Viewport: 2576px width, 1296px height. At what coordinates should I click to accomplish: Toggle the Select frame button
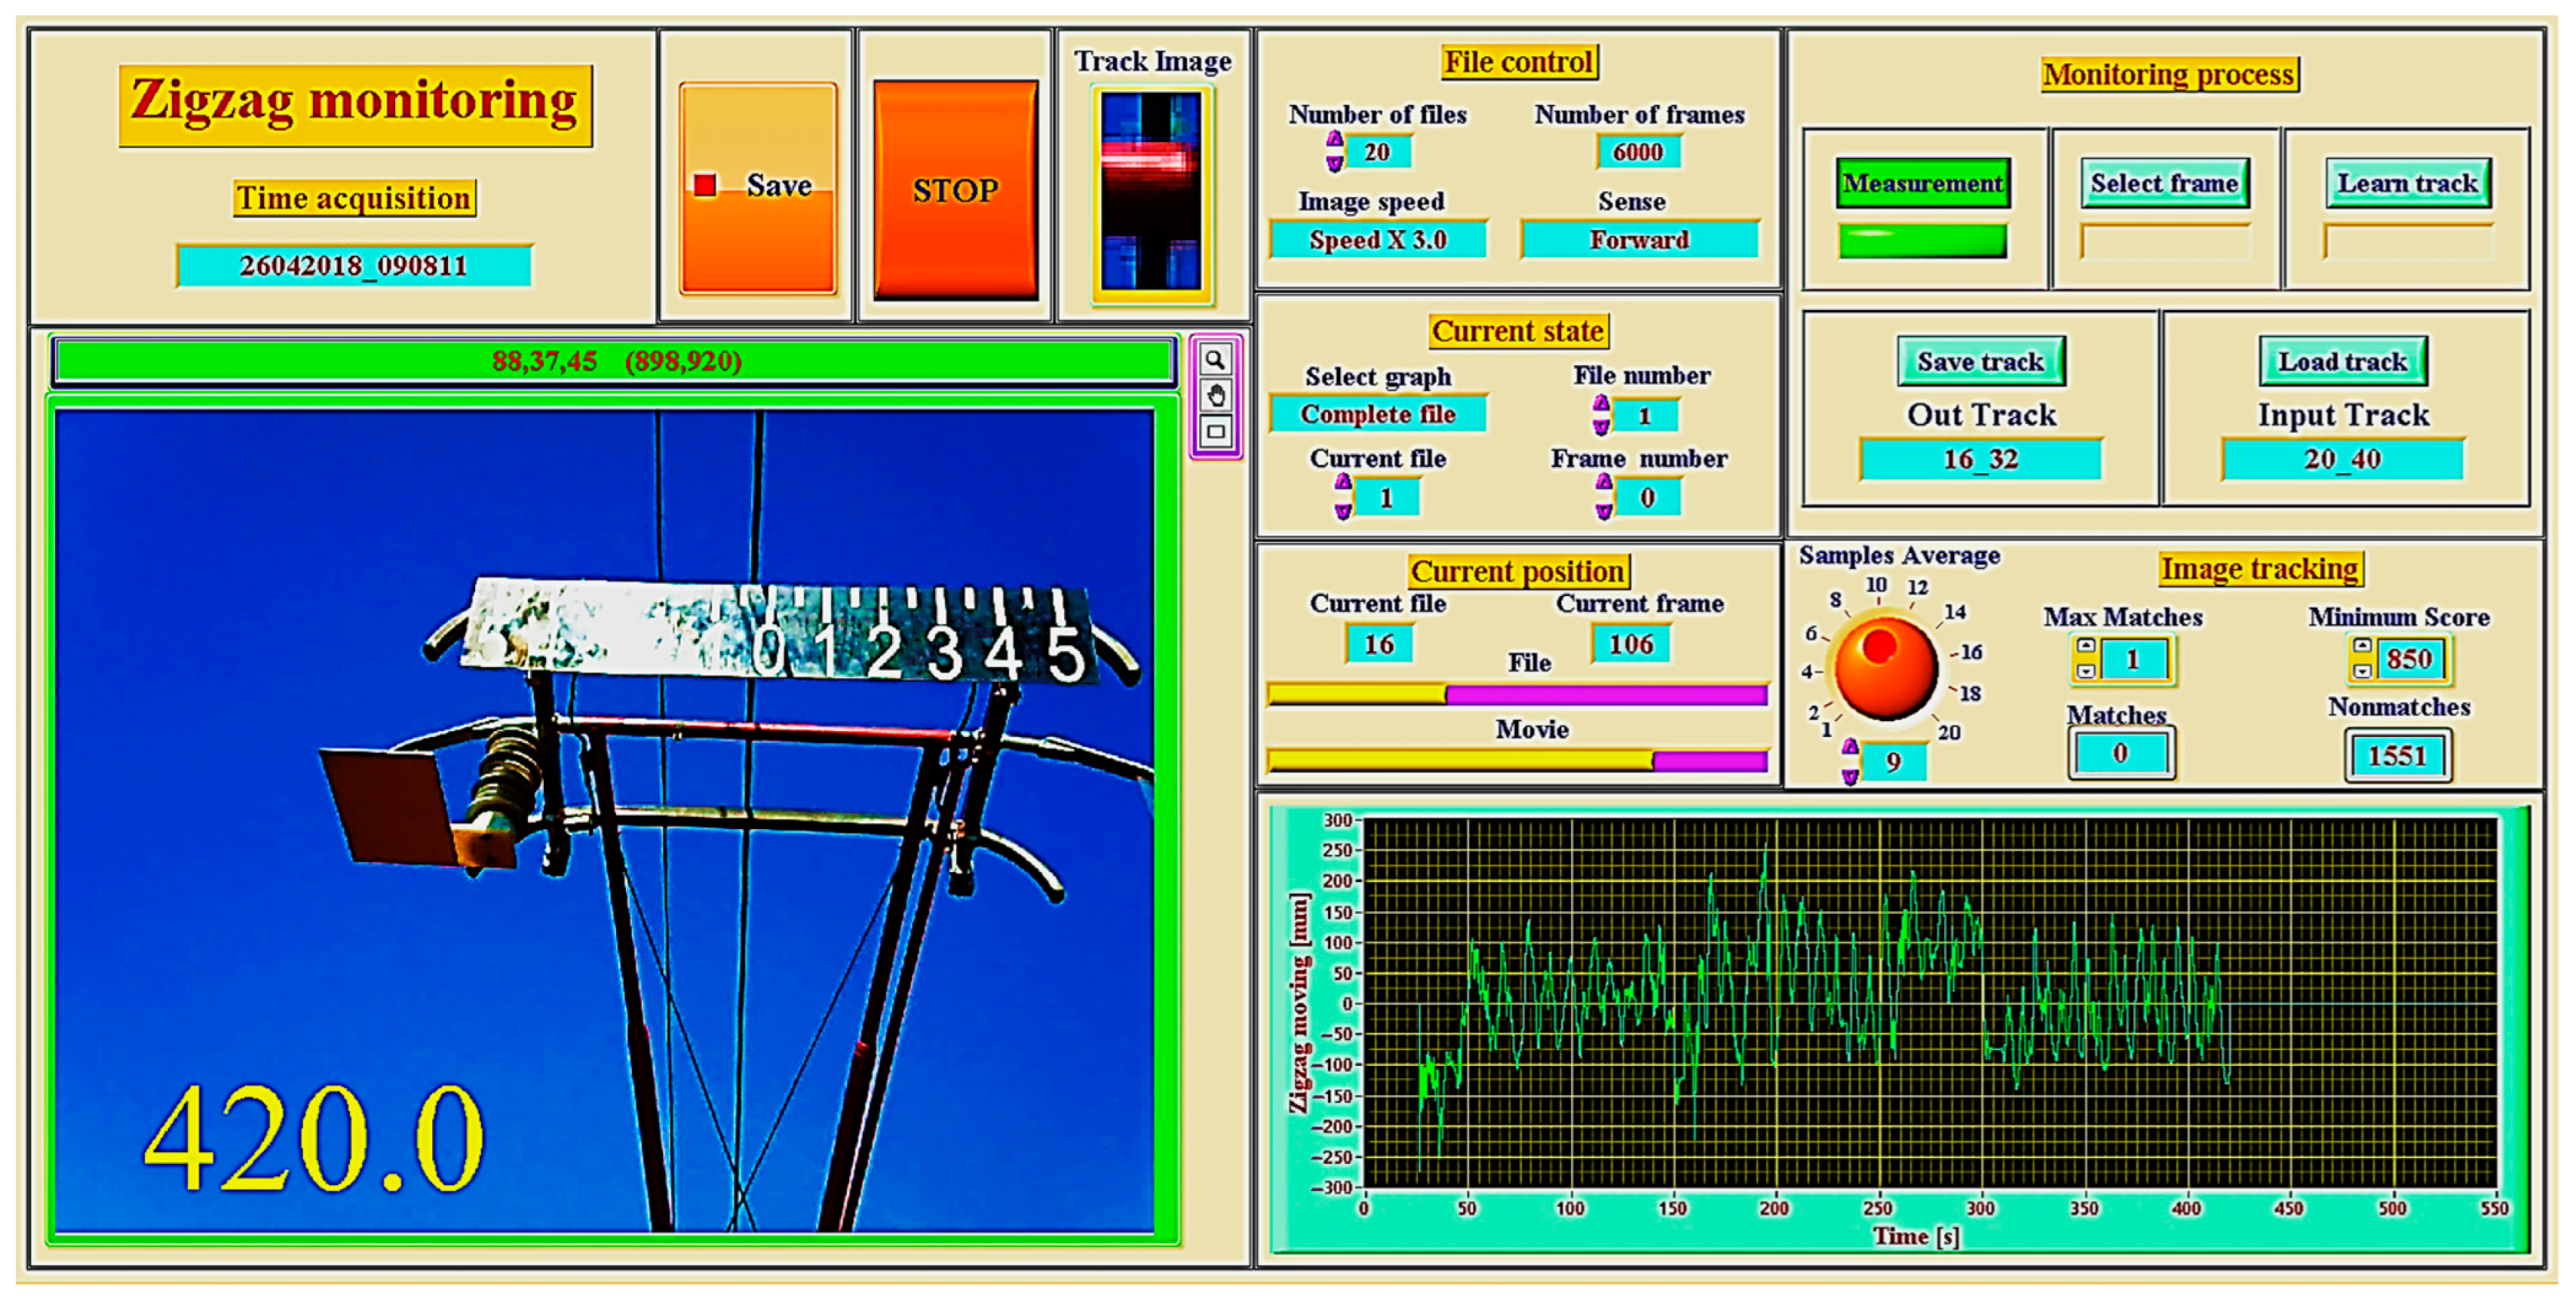2164,183
